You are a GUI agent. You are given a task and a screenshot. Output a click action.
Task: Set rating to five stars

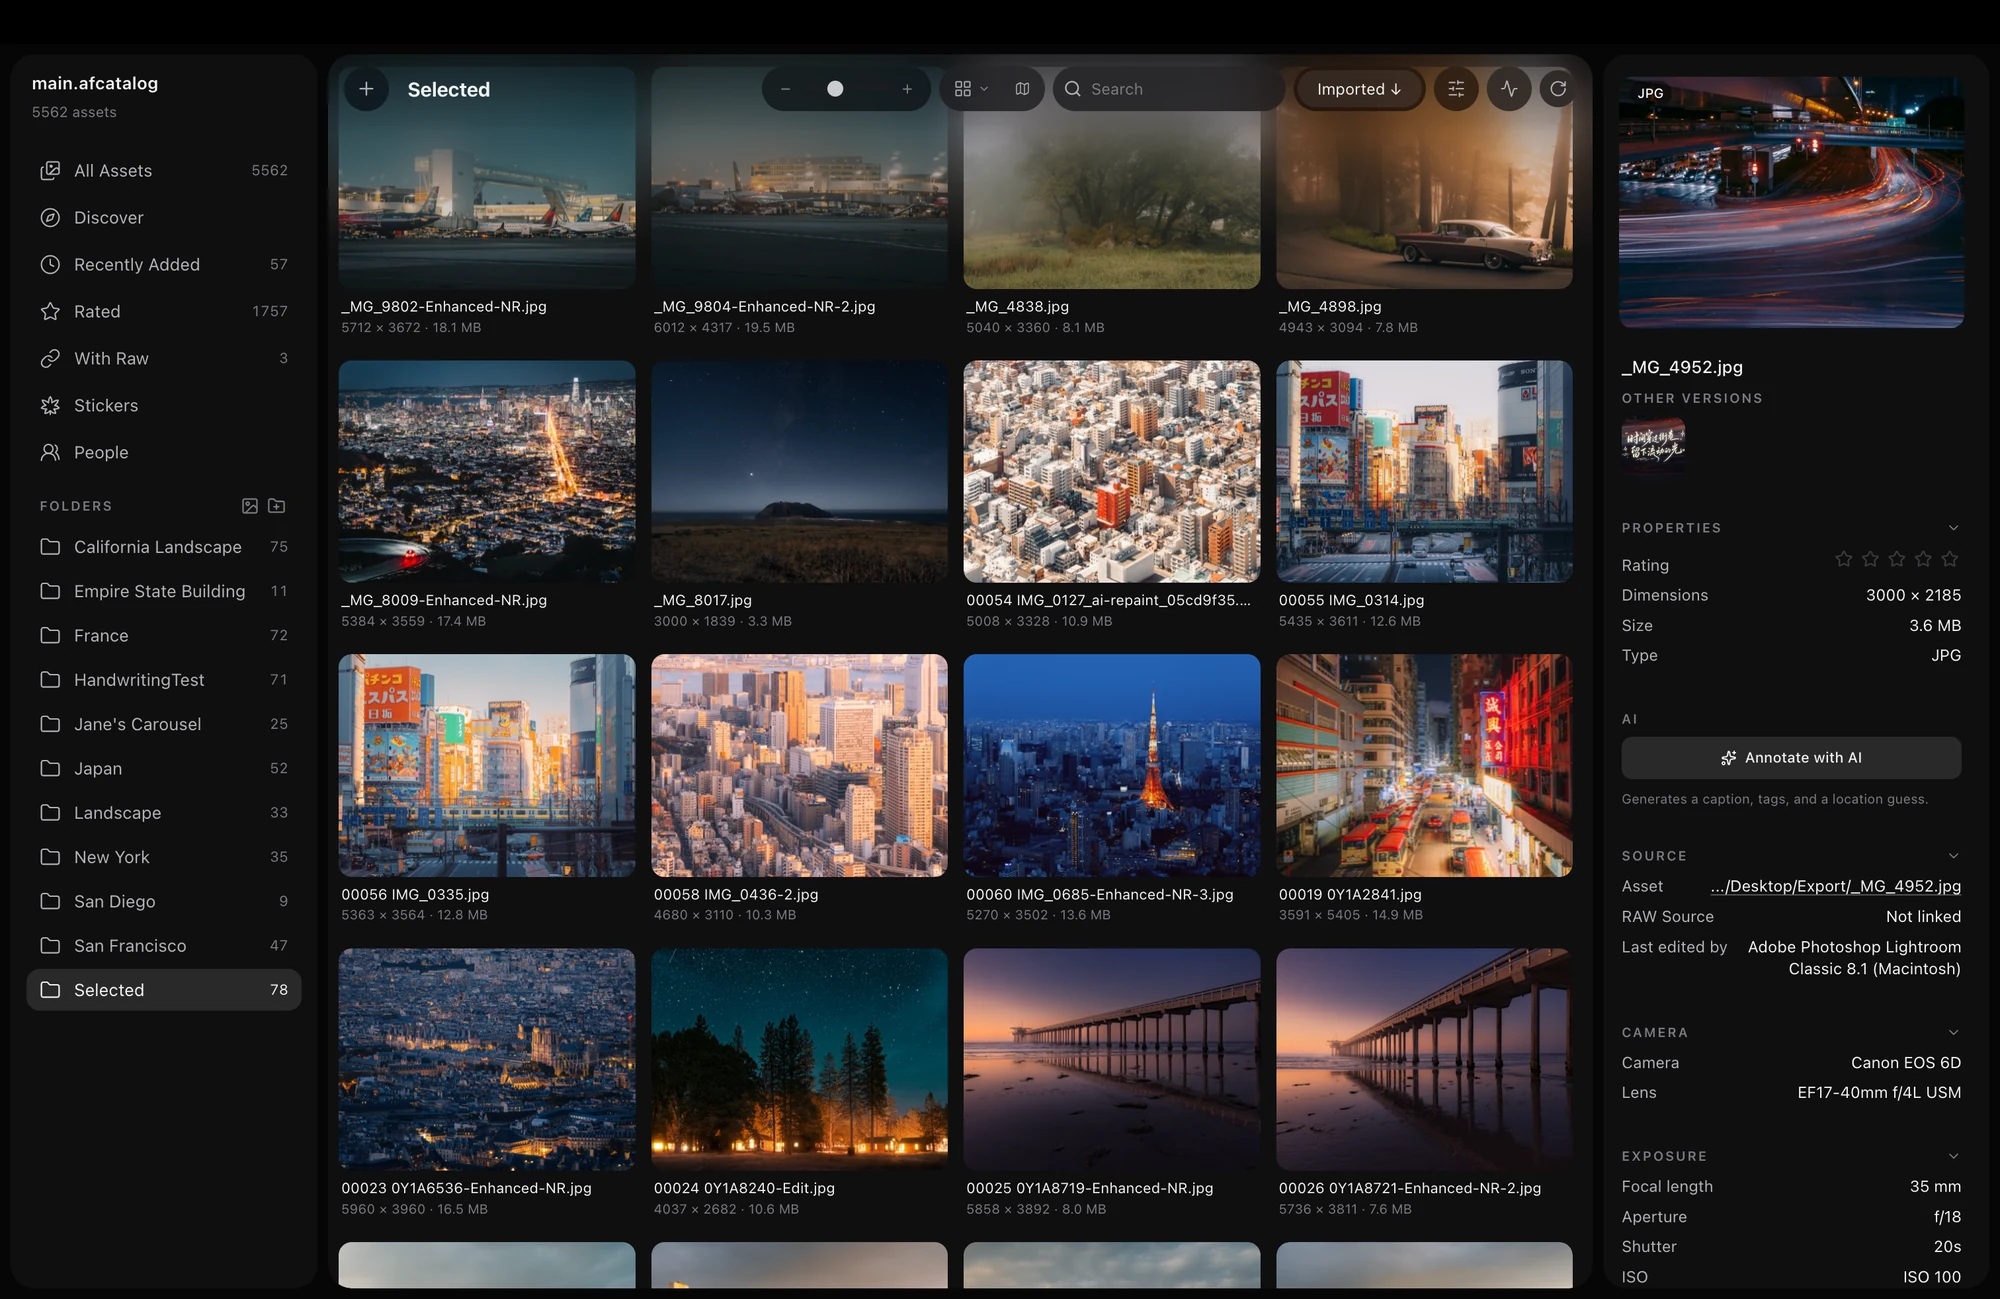(x=1949, y=559)
